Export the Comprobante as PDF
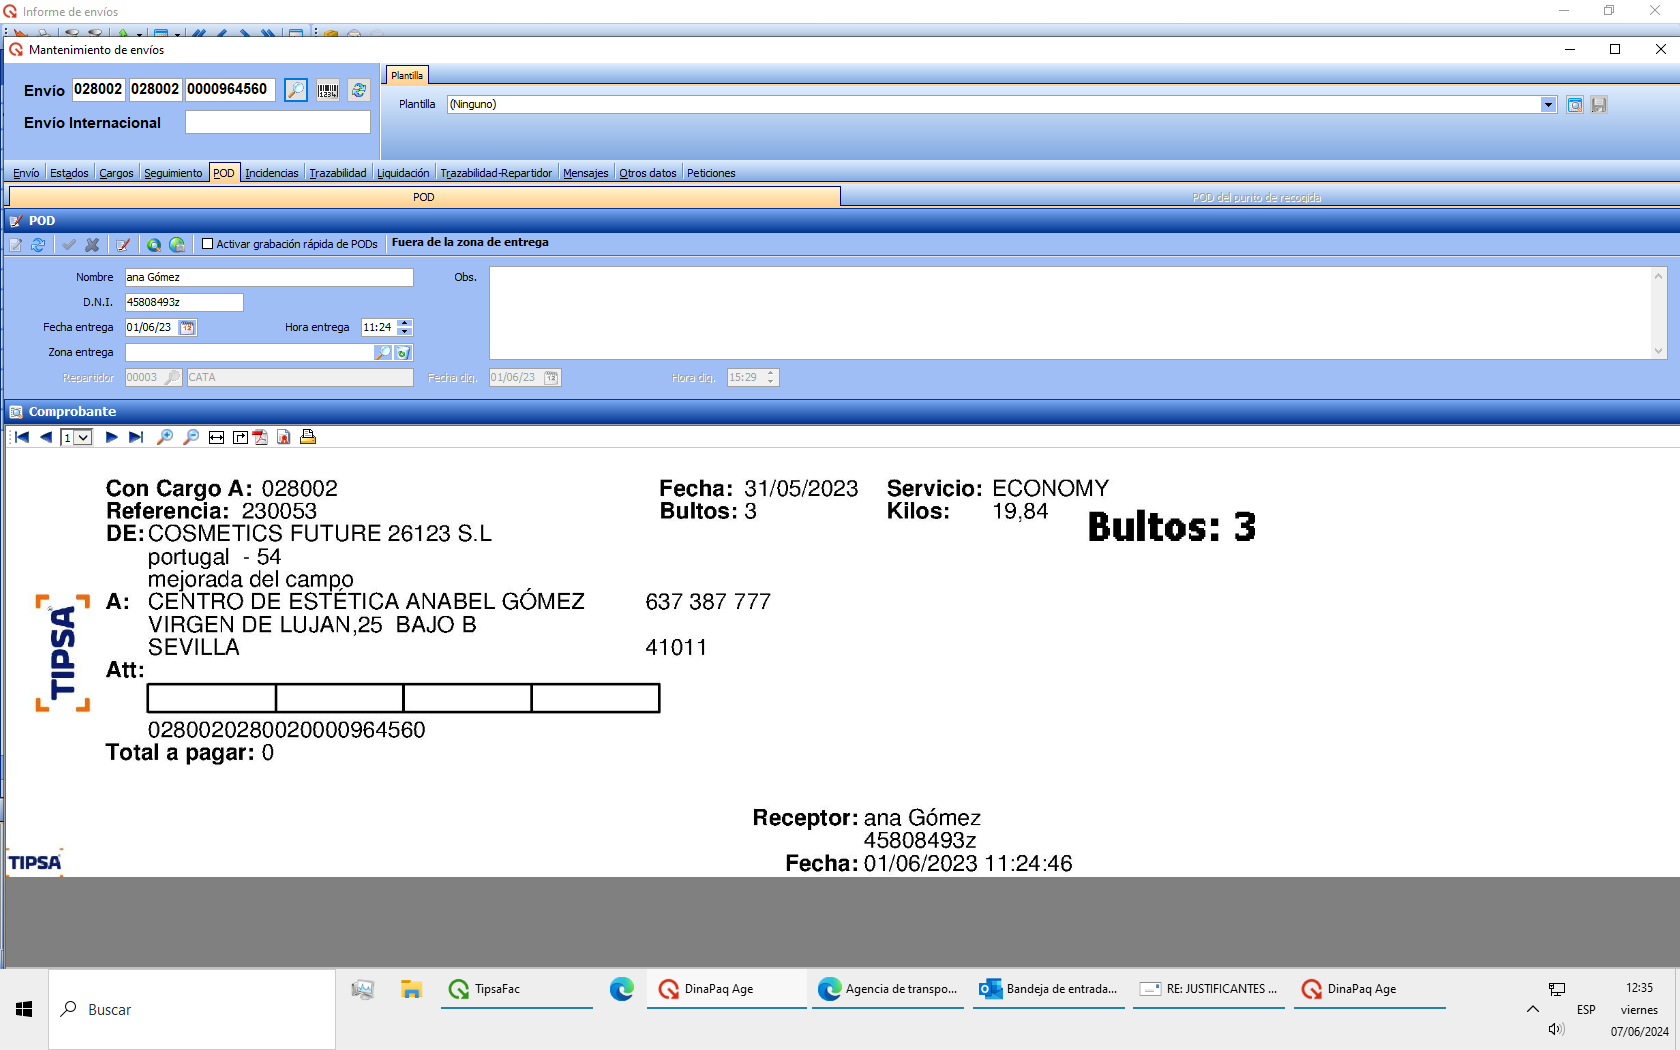 point(261,437)
